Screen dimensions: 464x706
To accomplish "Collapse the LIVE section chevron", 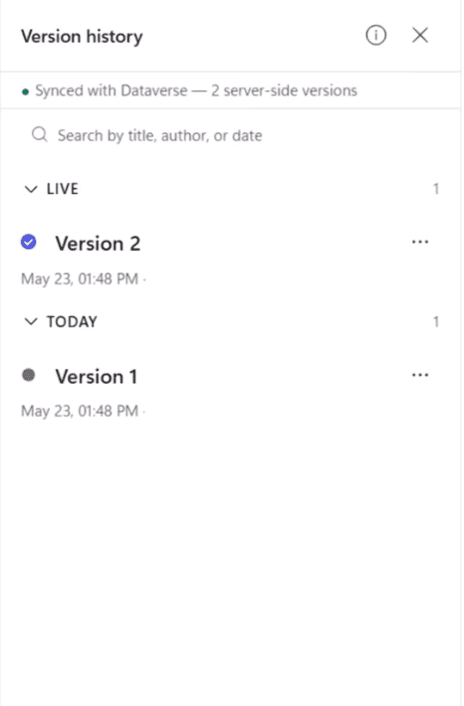I will (31, 189).
